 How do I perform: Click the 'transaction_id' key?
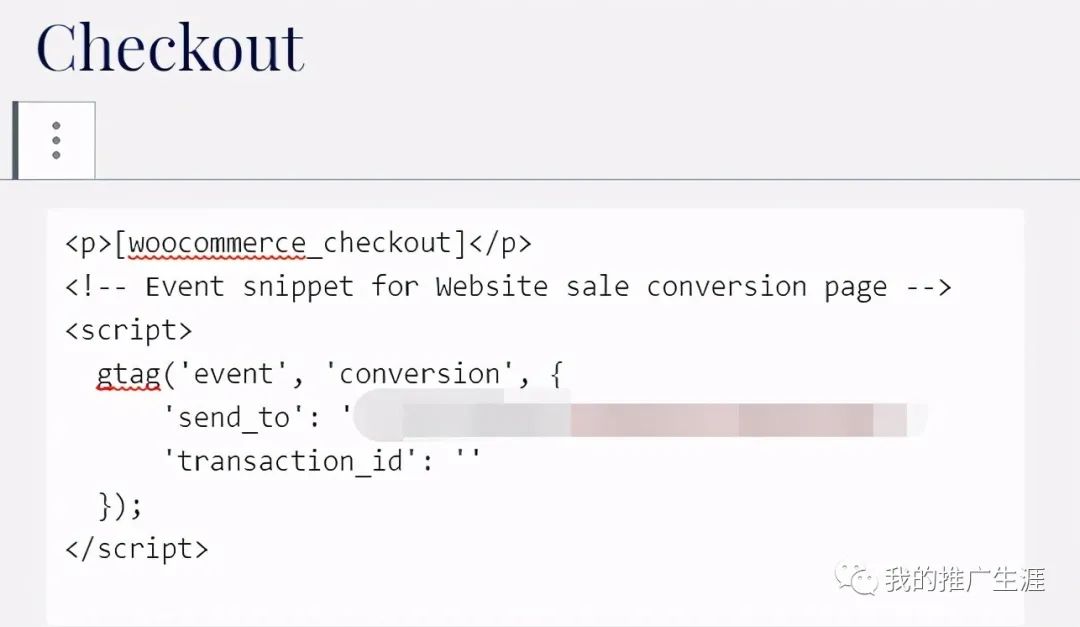click(290, 461)
